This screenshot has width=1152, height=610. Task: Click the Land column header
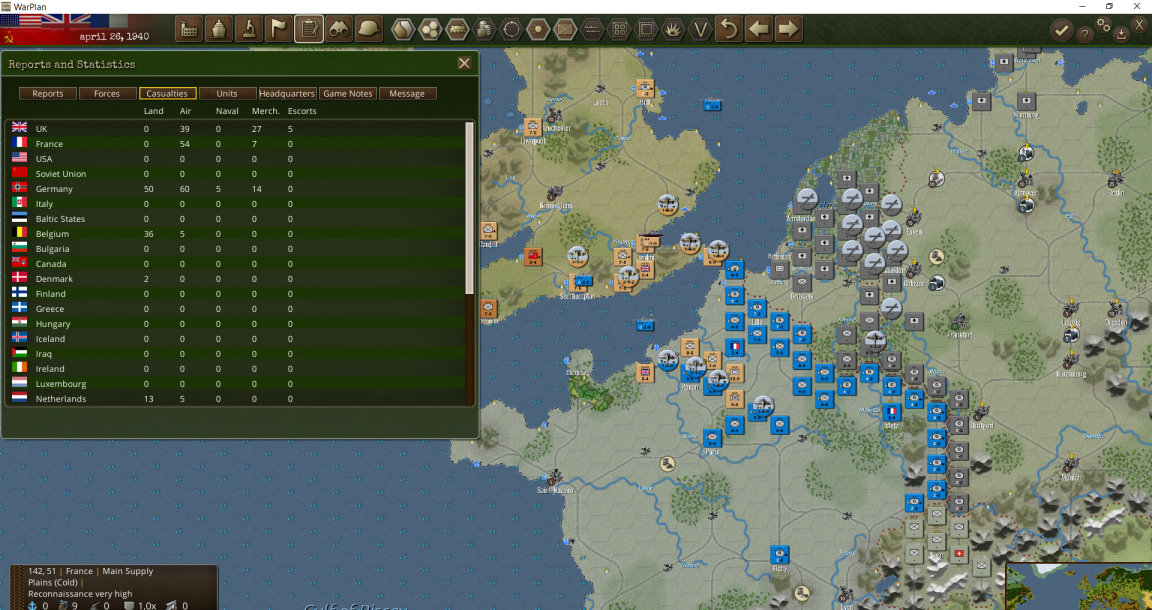(x=154, y=111)
